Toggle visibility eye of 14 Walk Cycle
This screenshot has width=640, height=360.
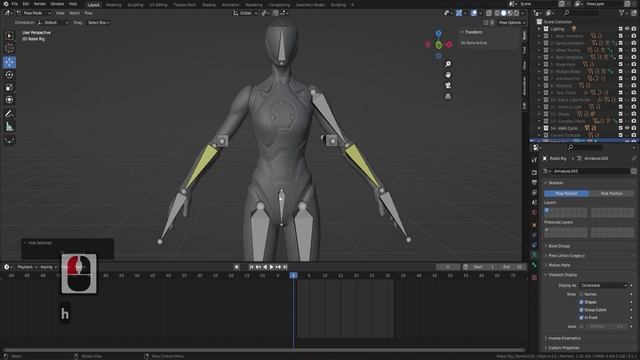[627, 128]
